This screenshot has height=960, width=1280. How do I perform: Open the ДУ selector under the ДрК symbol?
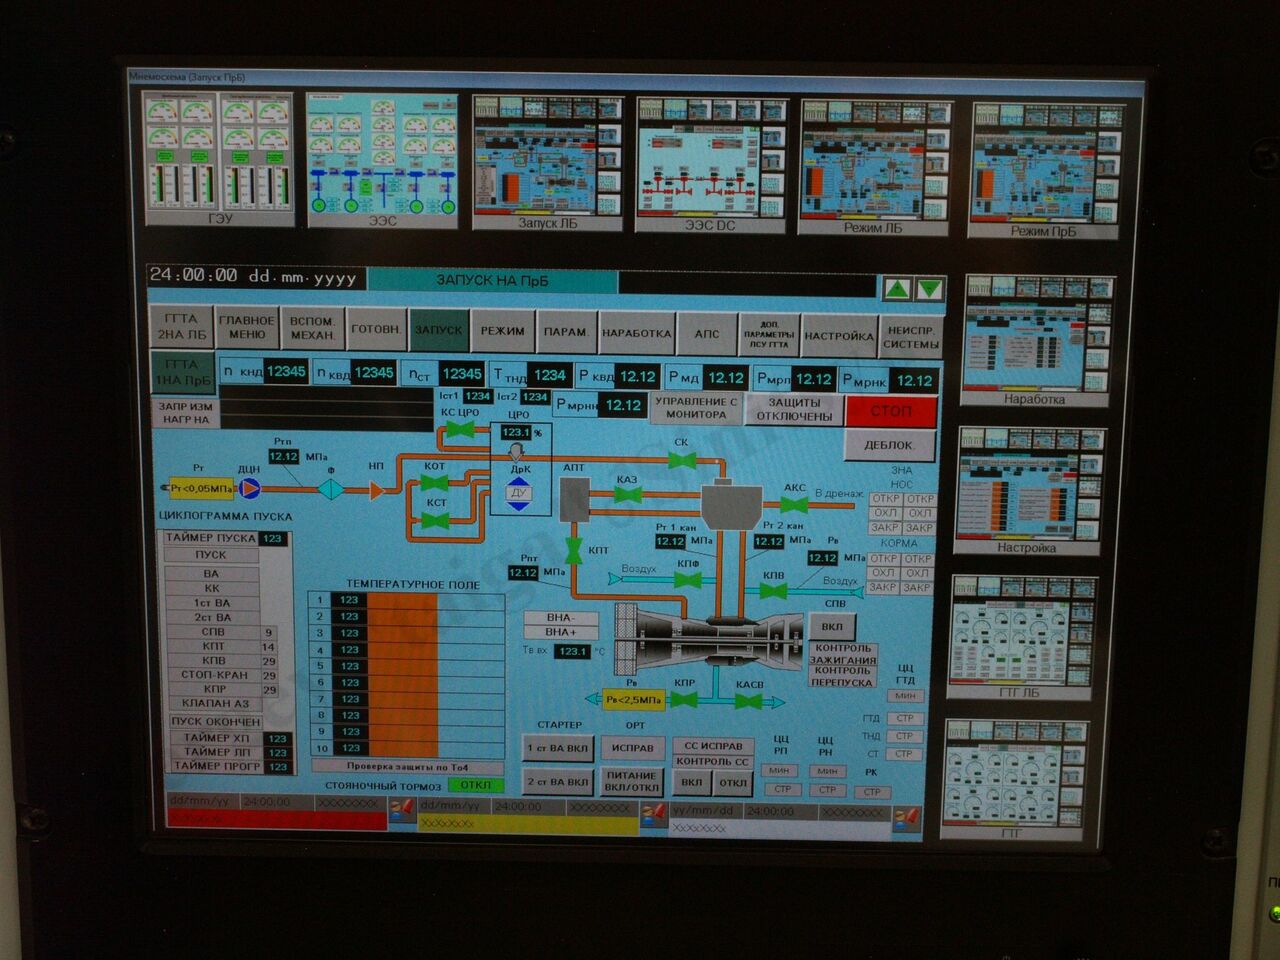coord(518,492)
